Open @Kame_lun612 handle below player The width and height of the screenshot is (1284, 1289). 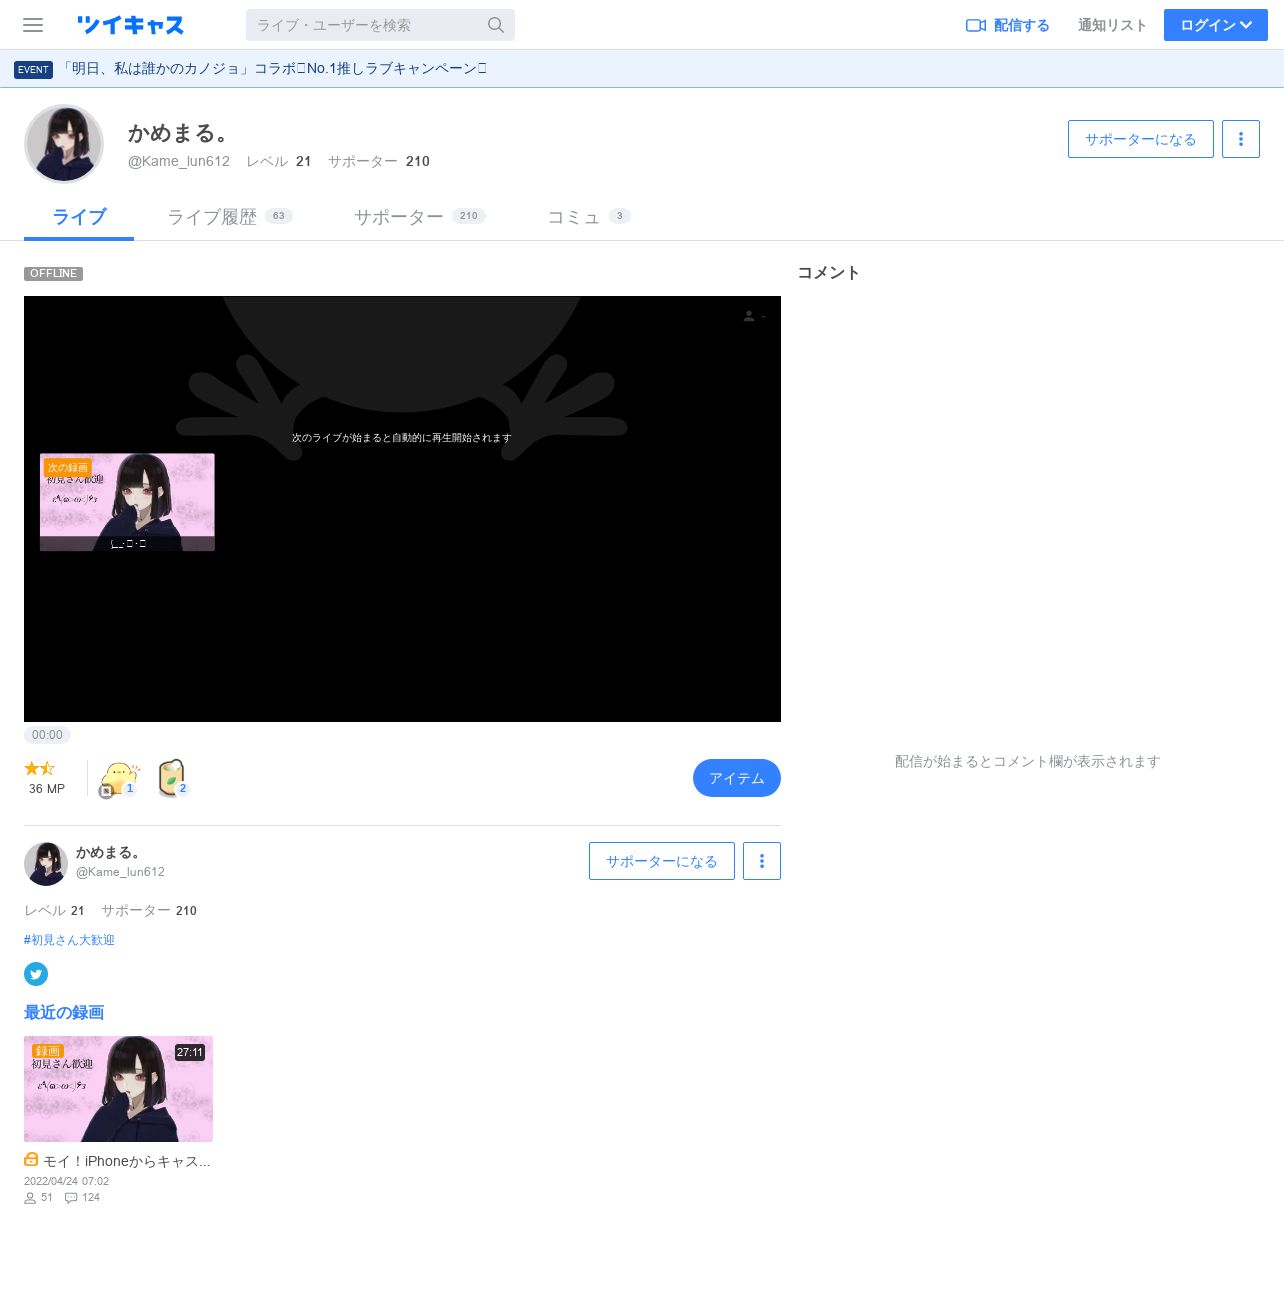[121, 872]
